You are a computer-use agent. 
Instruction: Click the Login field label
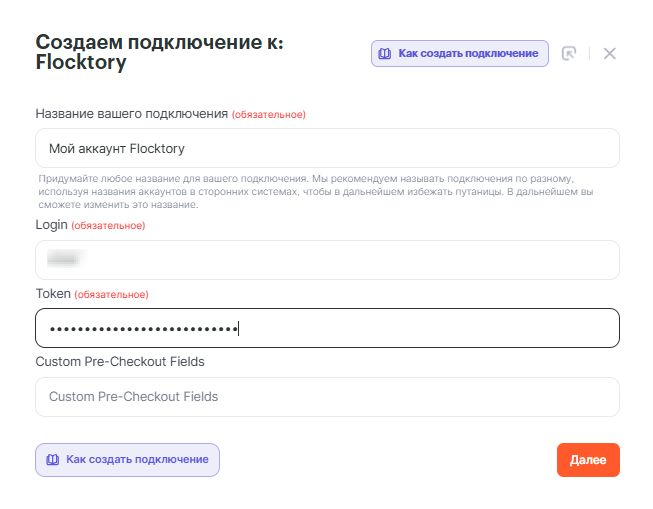[51, 225]
